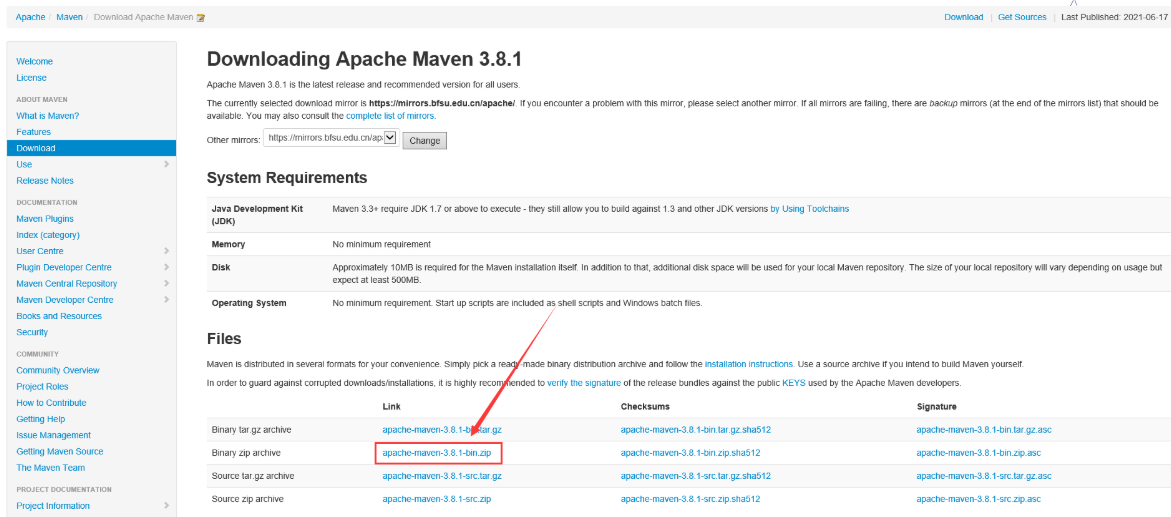Download apache-maven-3.8.1-bin.zip
Screen dimensions: 1171x517
[x=438, y=453]
